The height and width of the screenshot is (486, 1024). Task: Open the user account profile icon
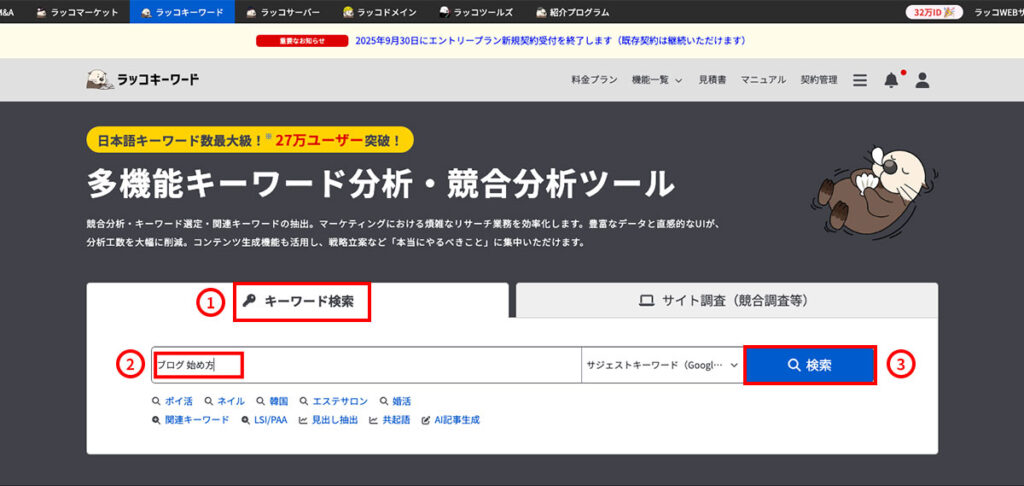[922, 80]
